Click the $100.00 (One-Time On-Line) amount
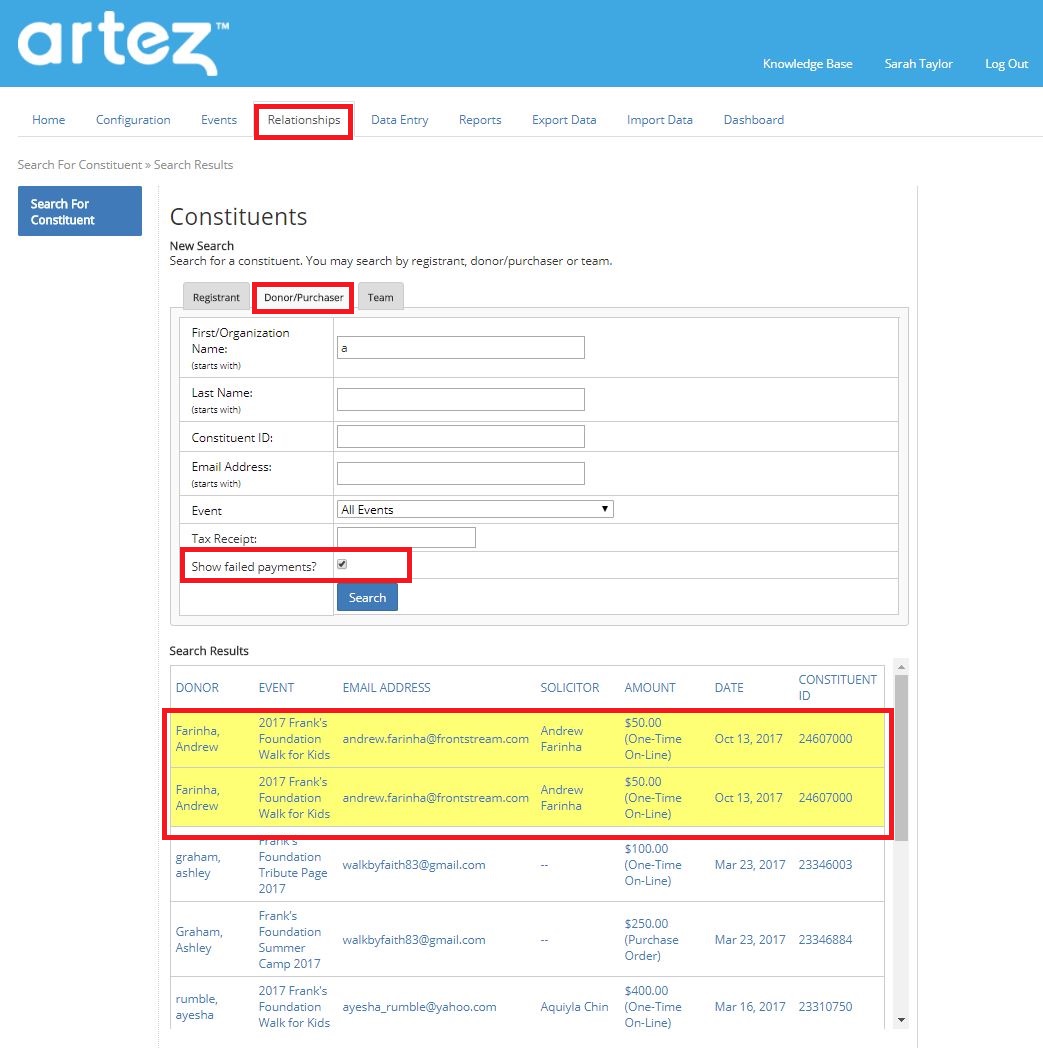This screenshot has height=1048, width=1043. tap(653, 864)
